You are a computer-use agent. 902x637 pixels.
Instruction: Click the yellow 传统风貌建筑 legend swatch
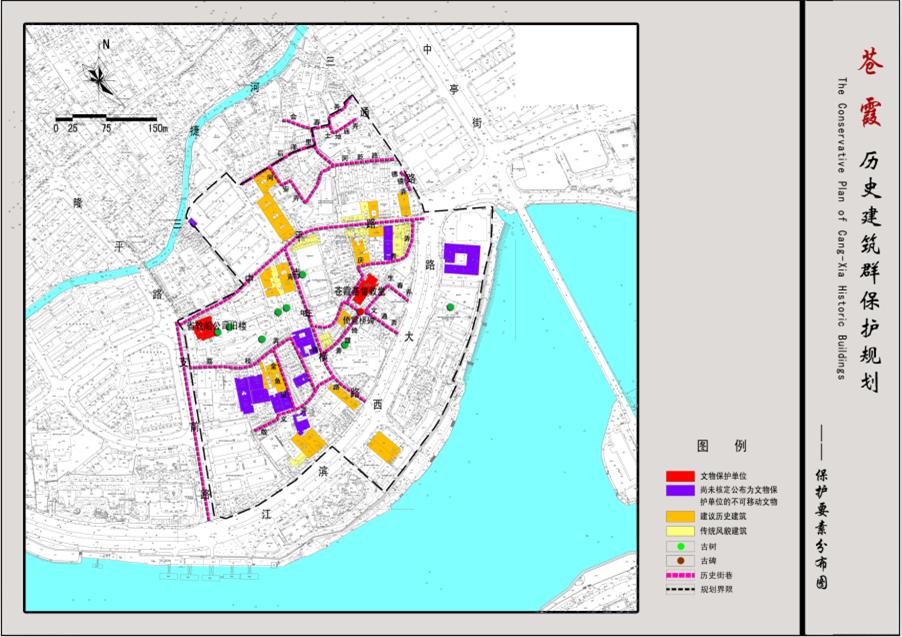pos(682,531)
